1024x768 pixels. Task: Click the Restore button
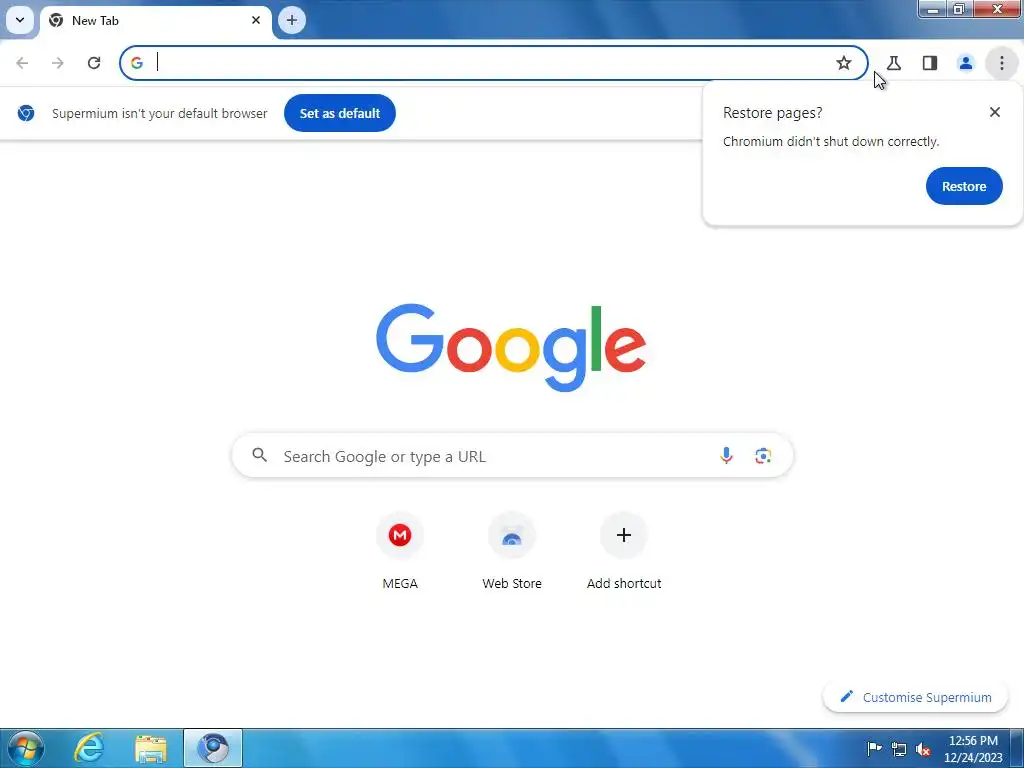click(x=964, y=186)
